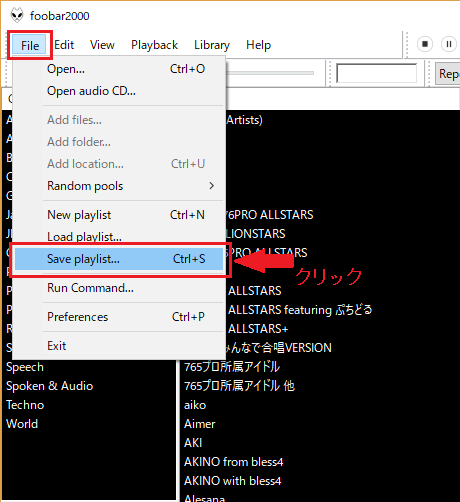Image resolution: width=460 pixels, height=502 pixels.
Task: Select the LIONSTARS artist row
Action: [x=343, y=234]
